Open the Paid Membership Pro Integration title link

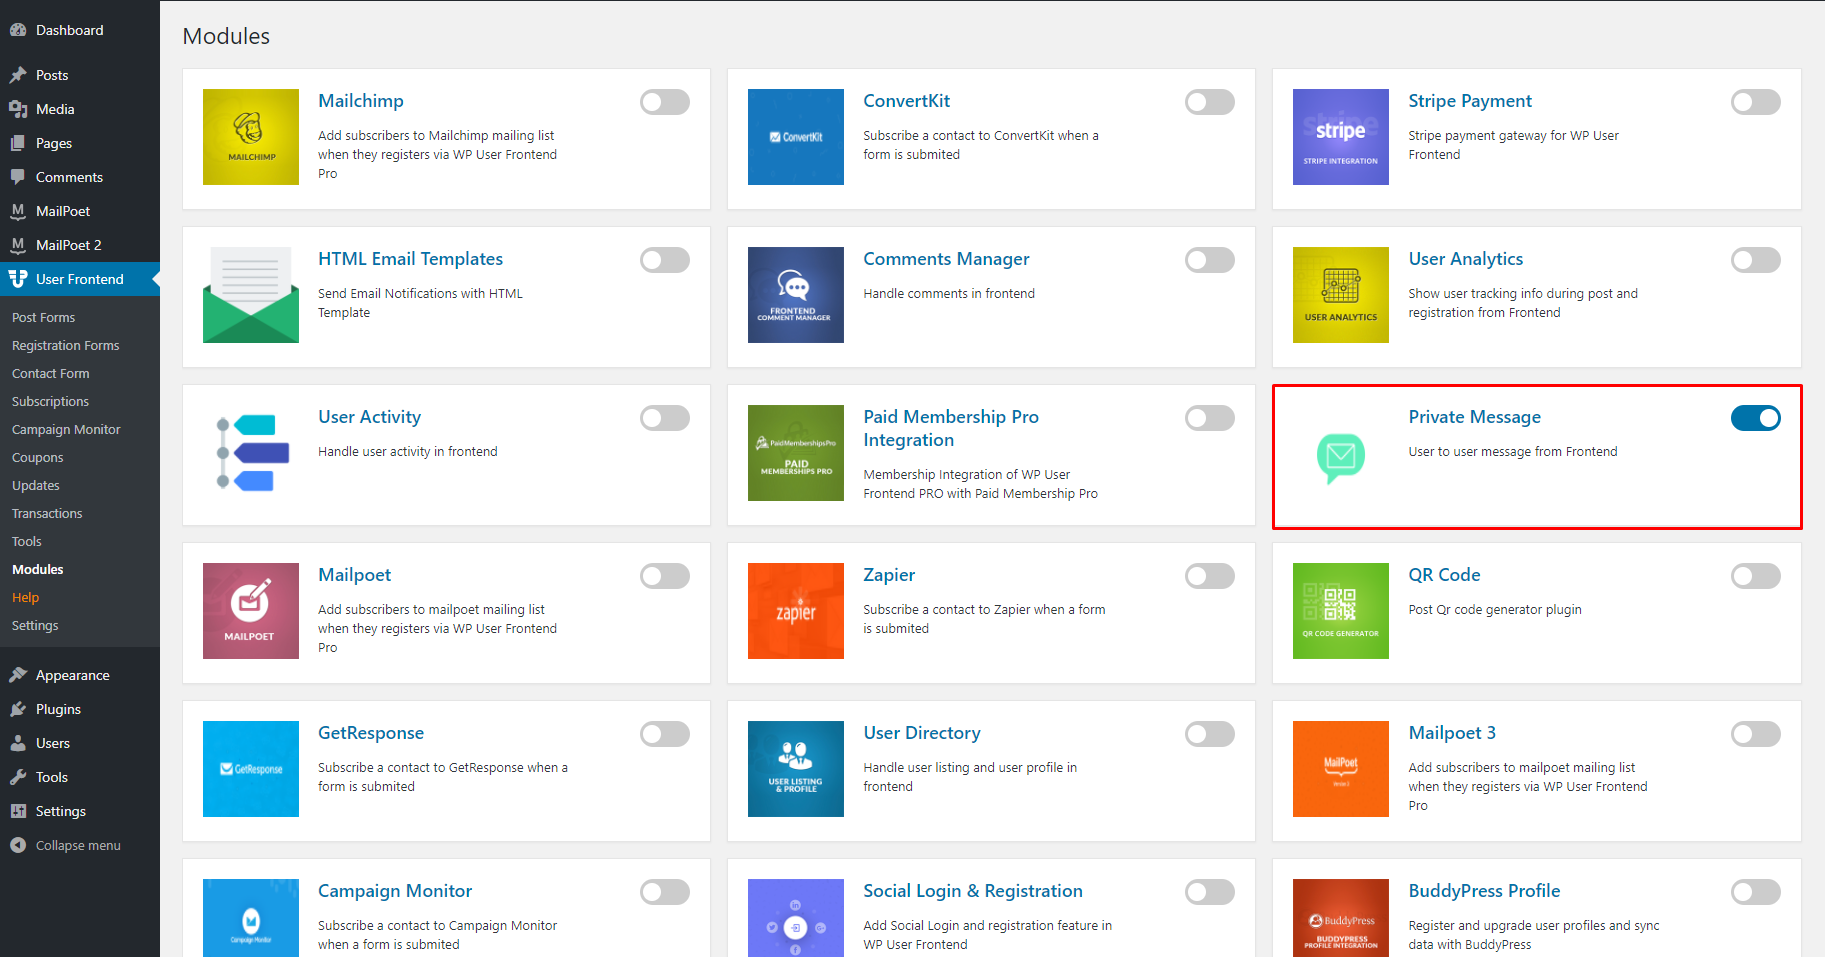point(951,428)
